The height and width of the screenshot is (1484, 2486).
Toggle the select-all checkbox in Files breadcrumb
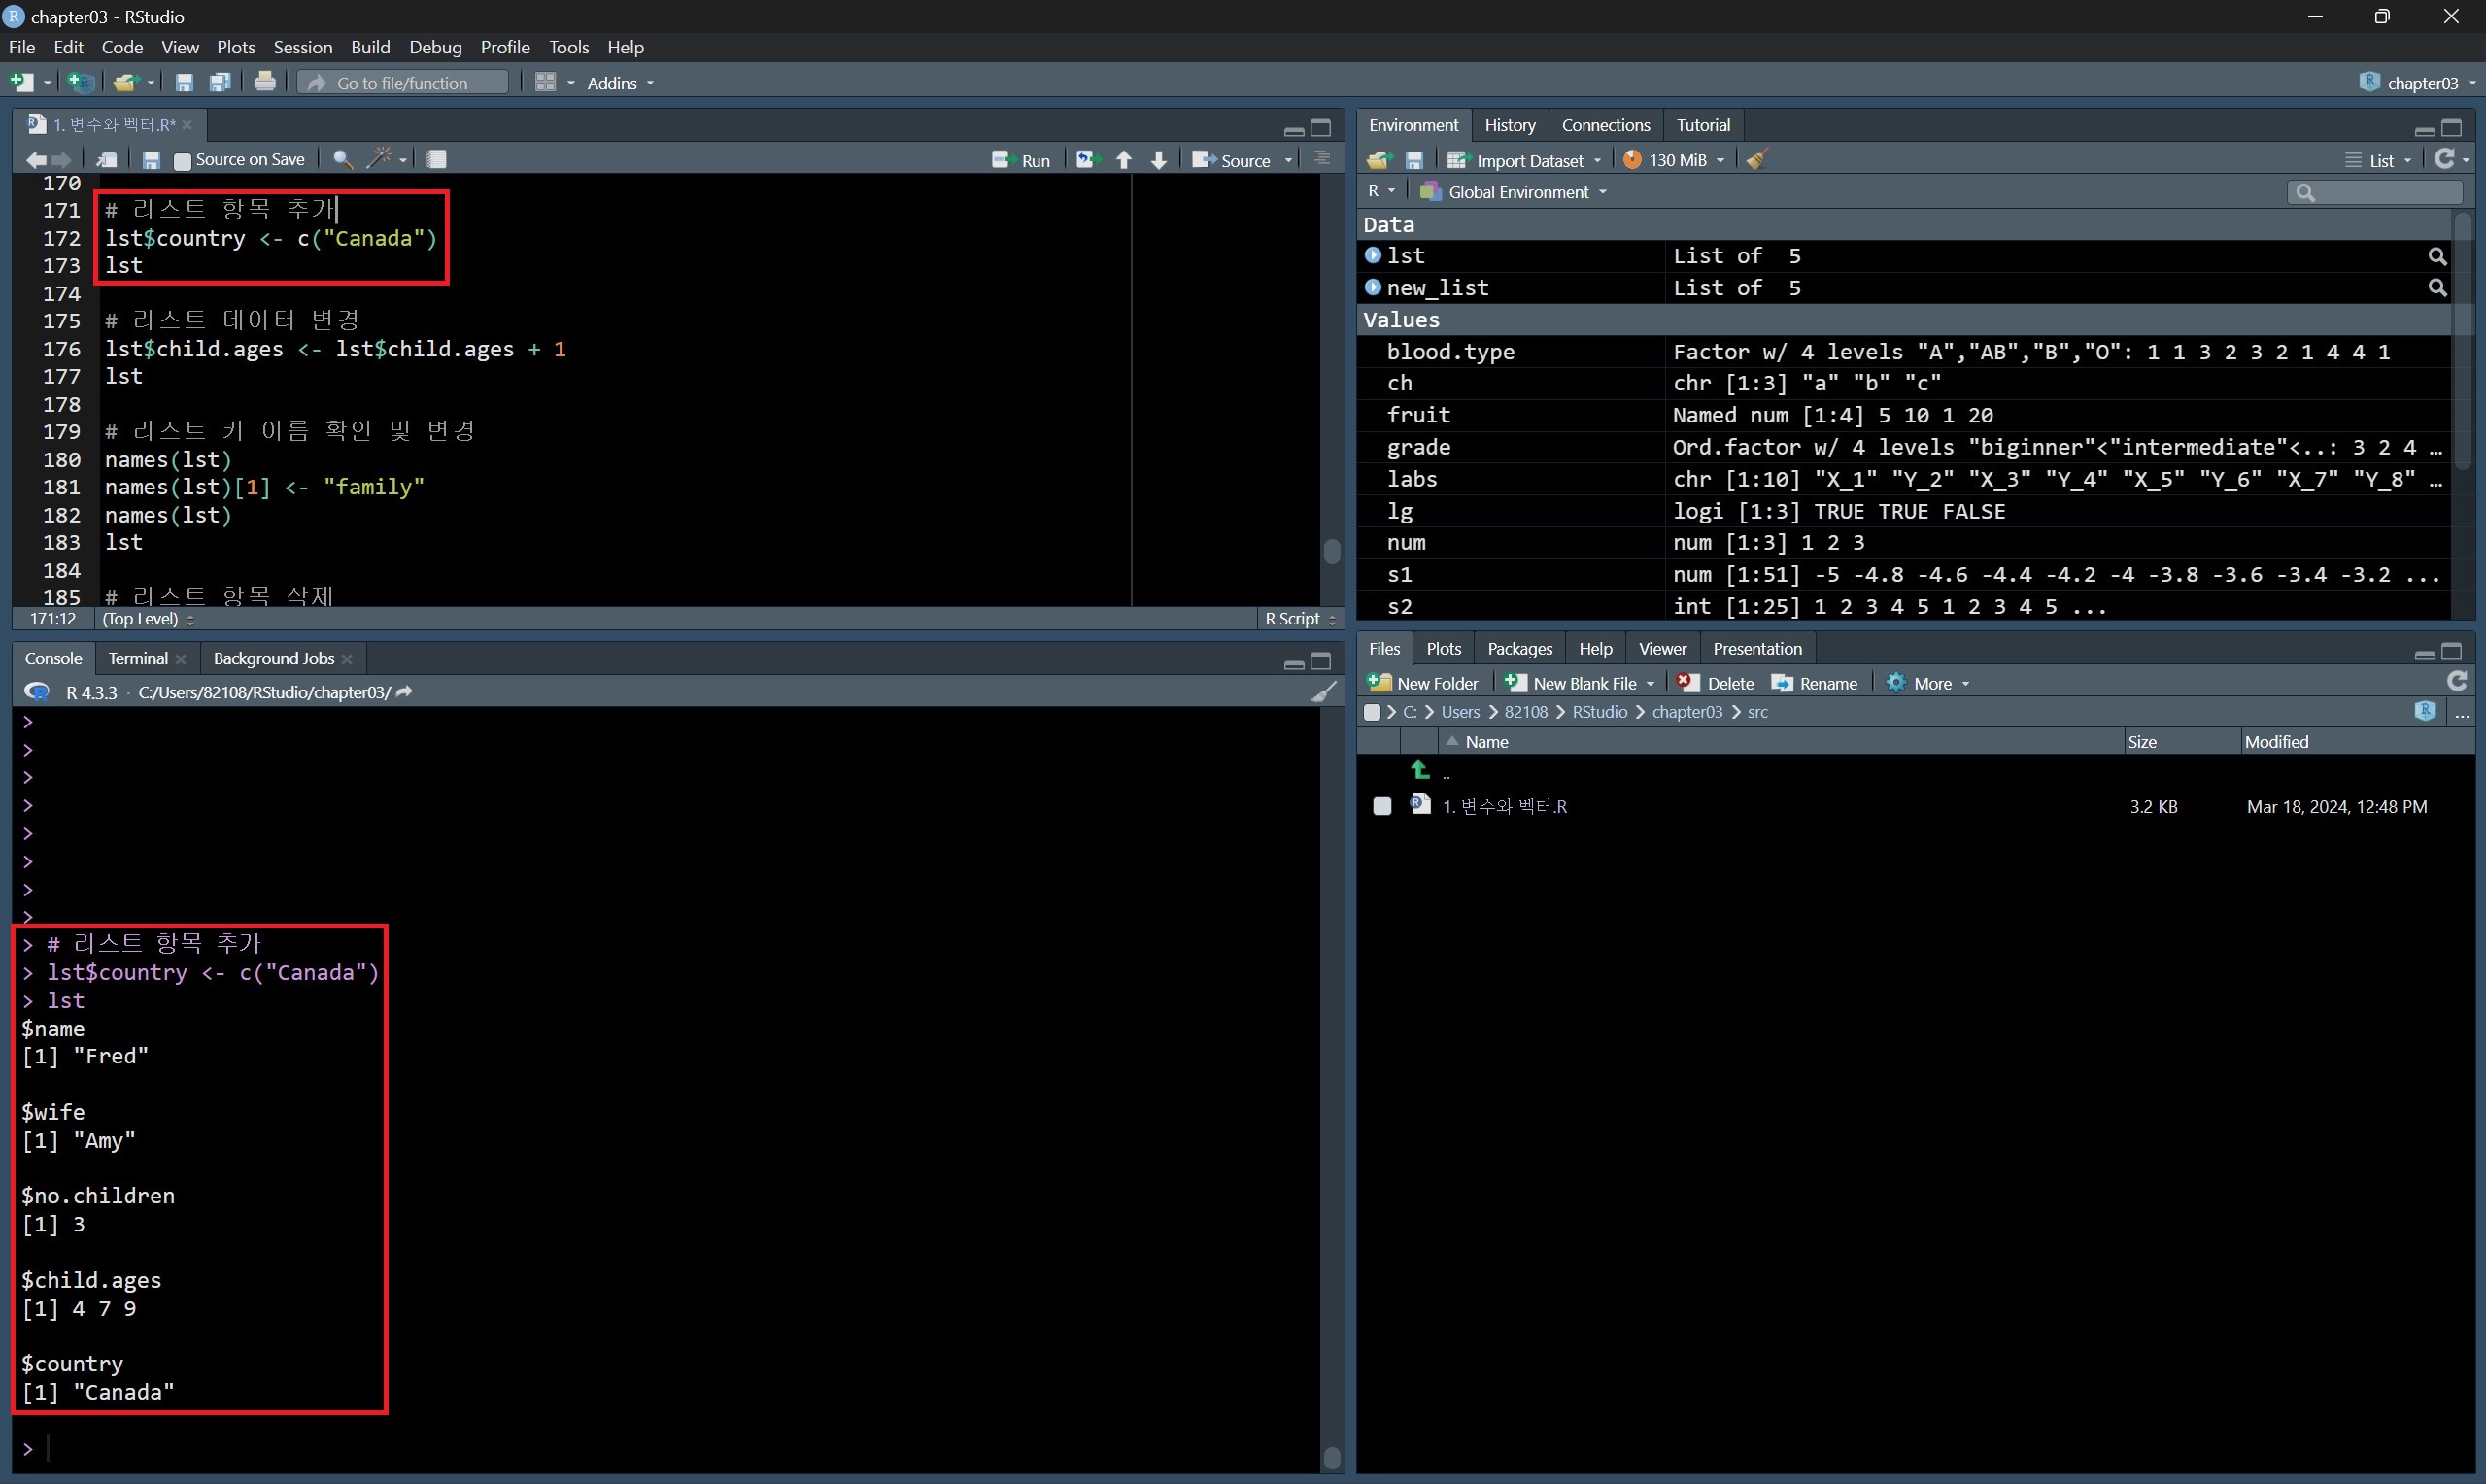pyautogui.click(x=1372, y=712)
